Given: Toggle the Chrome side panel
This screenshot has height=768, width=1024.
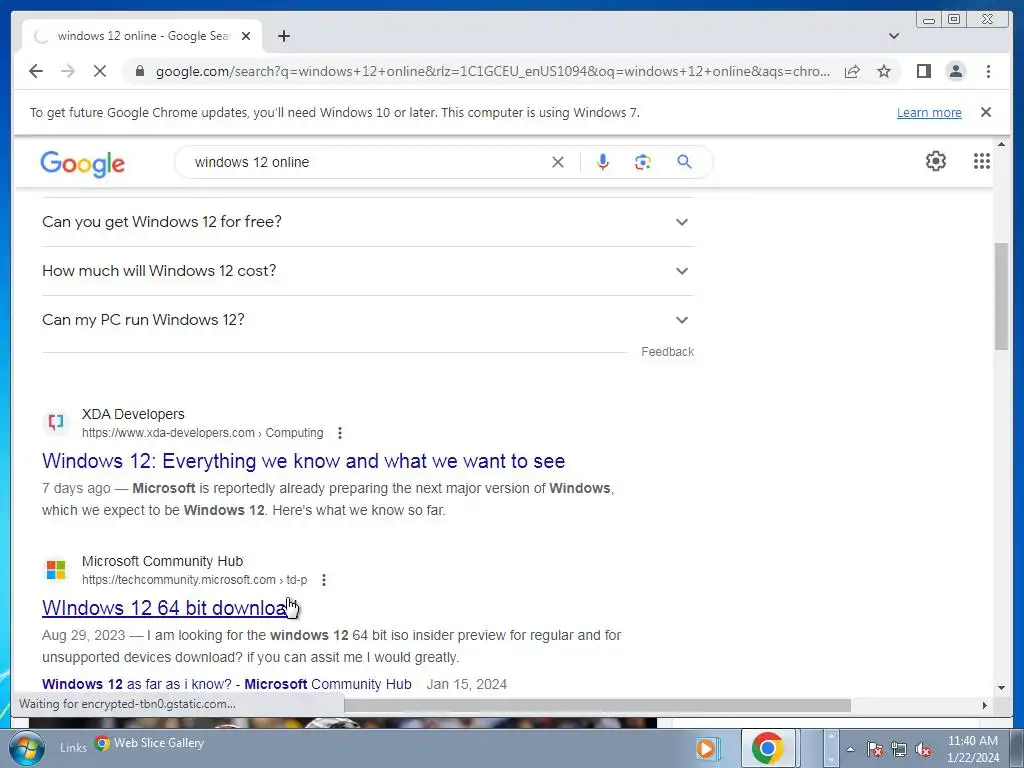Looking at the screenshot, I should [923, 71].
